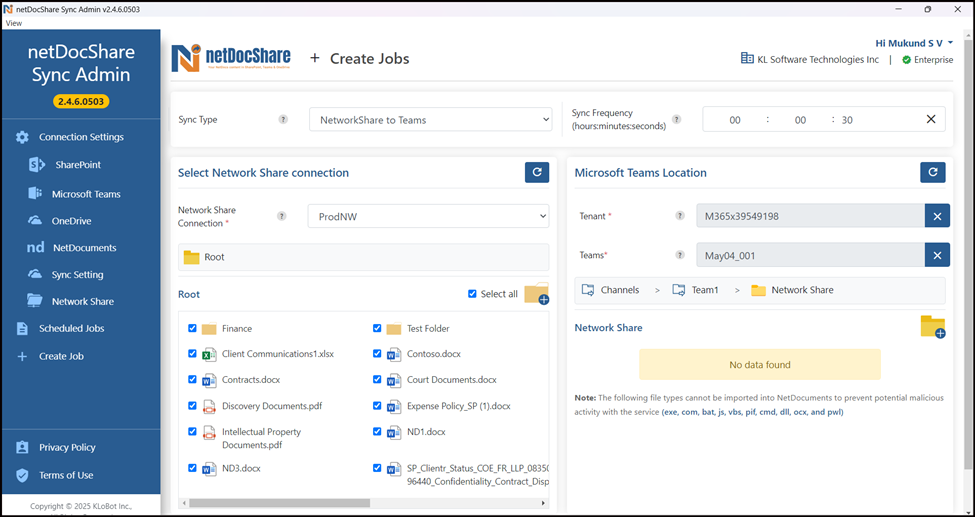Clear the Tenant field with X button

click(x=937, y=216)
